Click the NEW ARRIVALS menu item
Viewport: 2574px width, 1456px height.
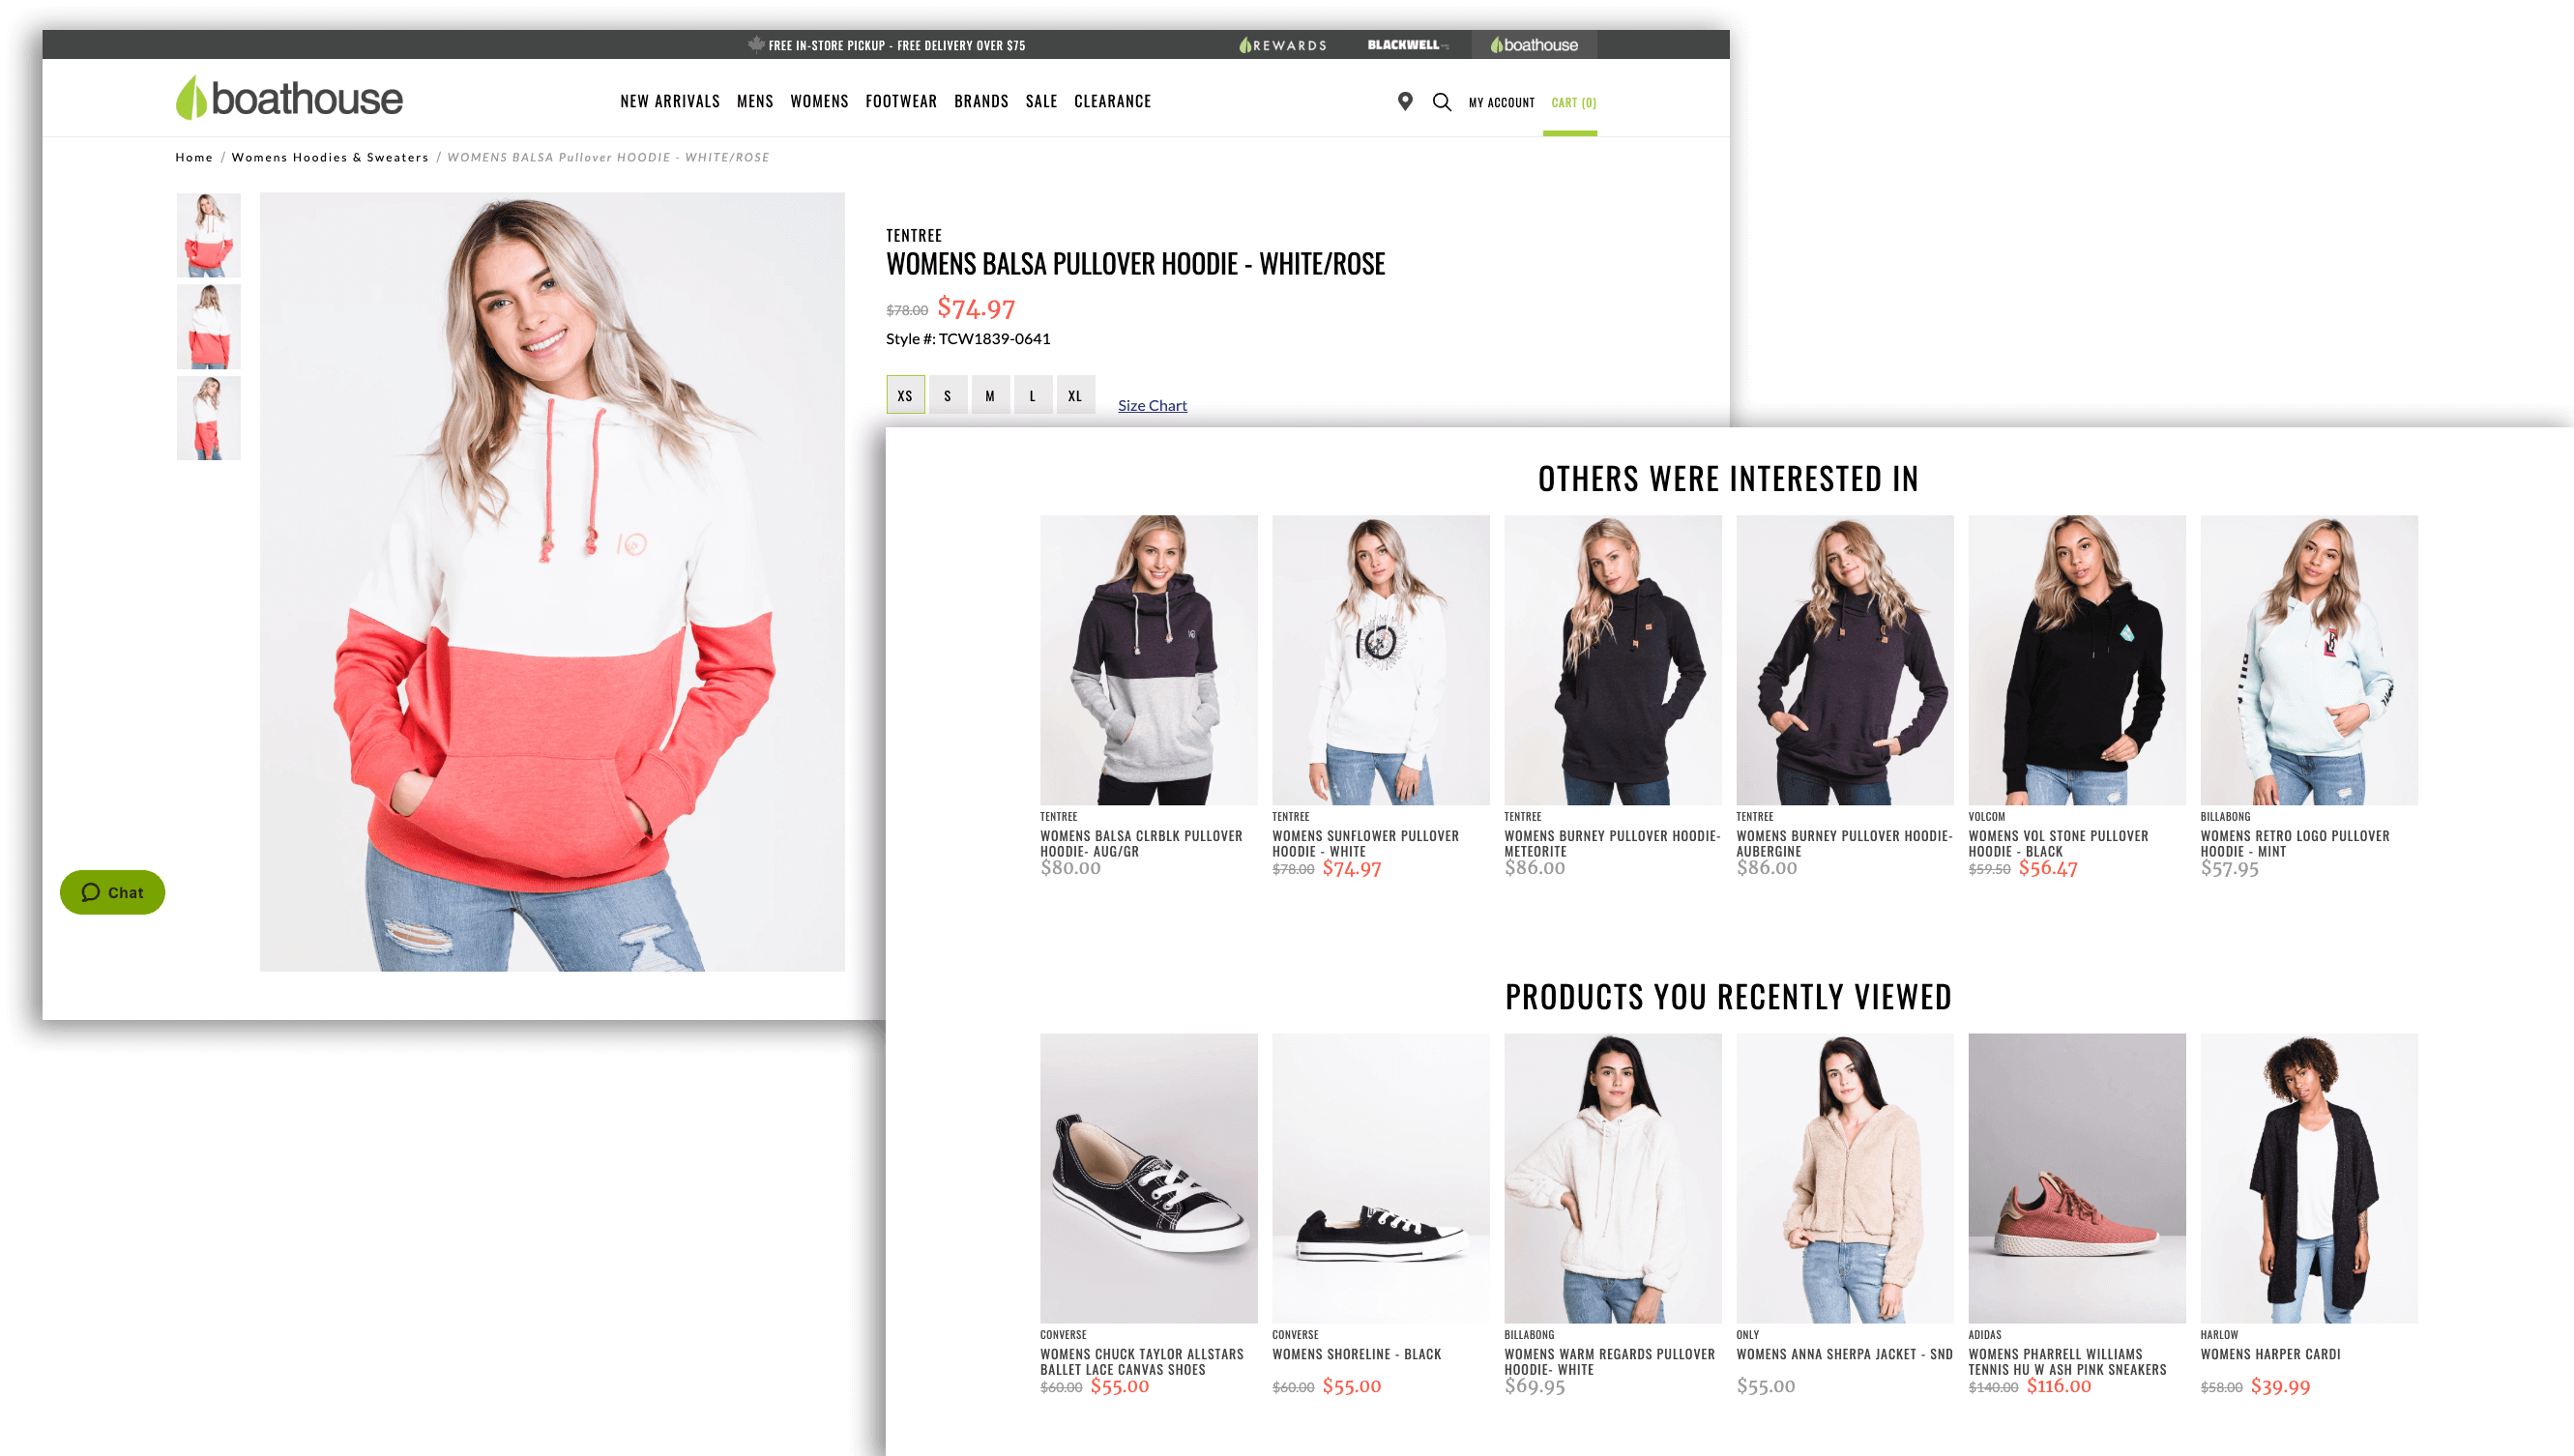[x=670, y=101]
